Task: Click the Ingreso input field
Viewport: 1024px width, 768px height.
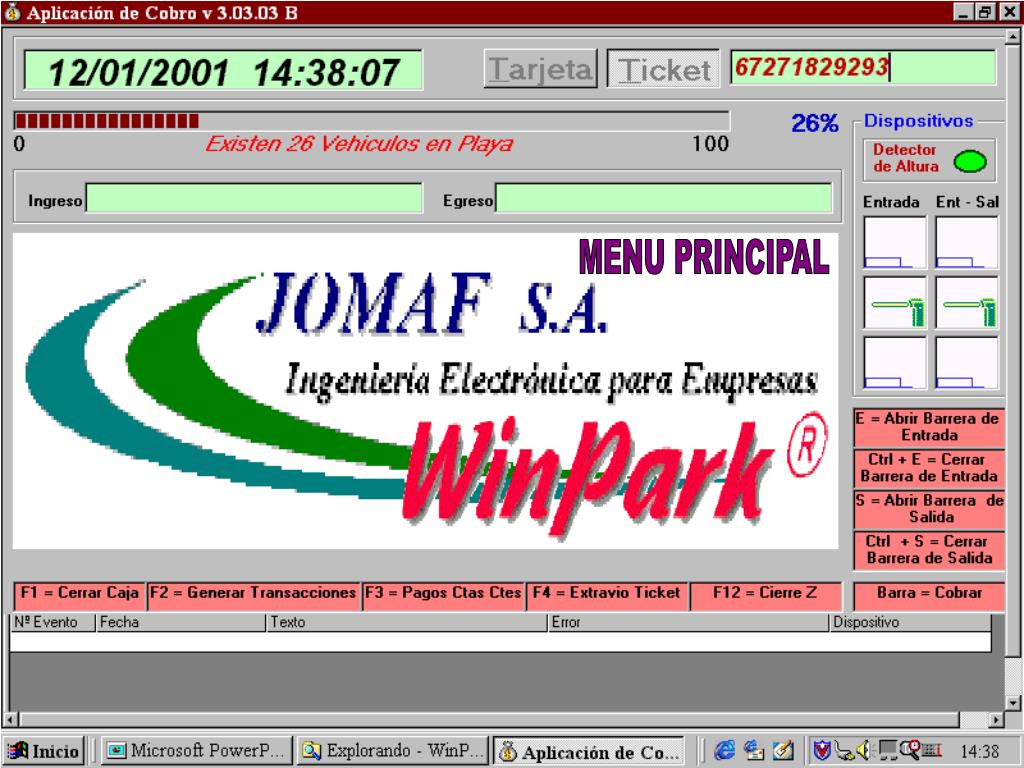Action: (x=254, y=198)
